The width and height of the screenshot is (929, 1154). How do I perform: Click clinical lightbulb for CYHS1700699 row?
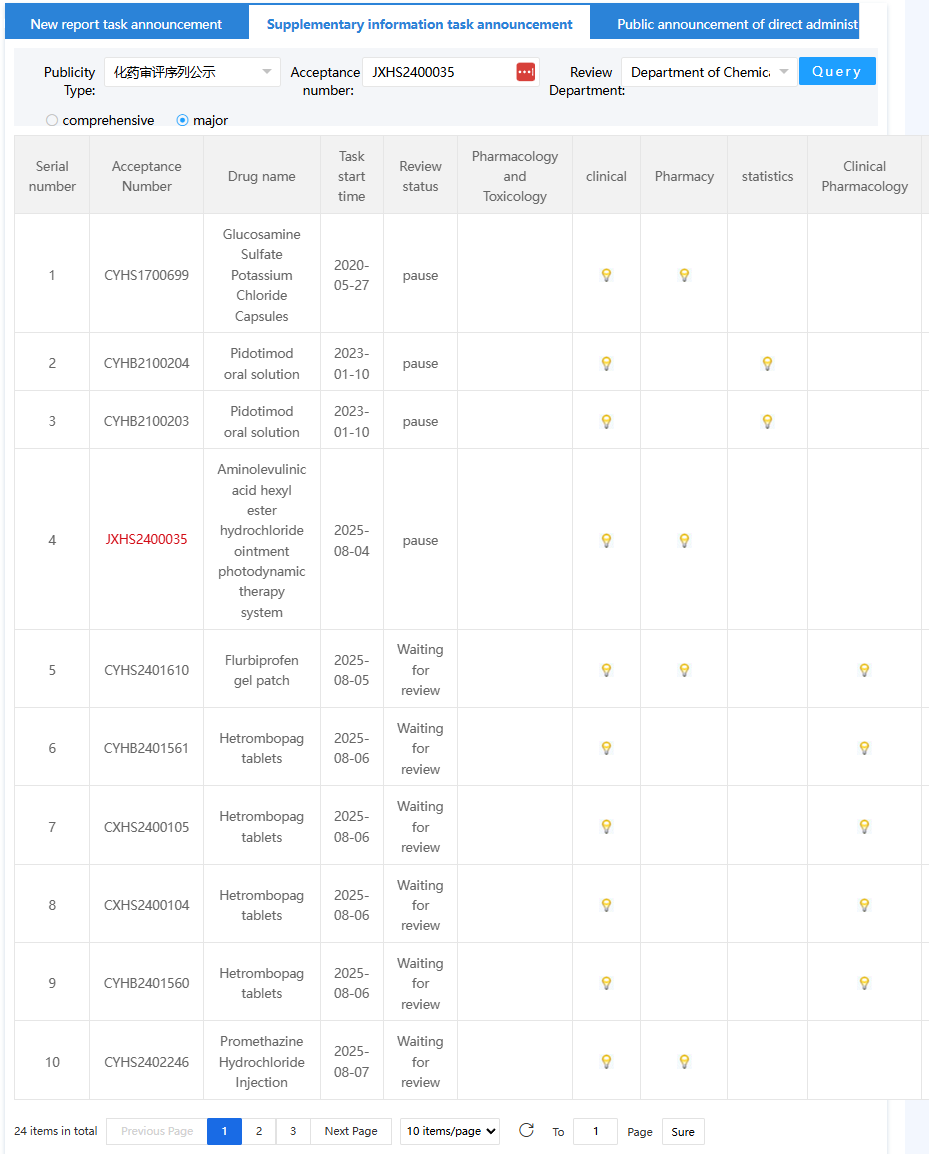606,275
